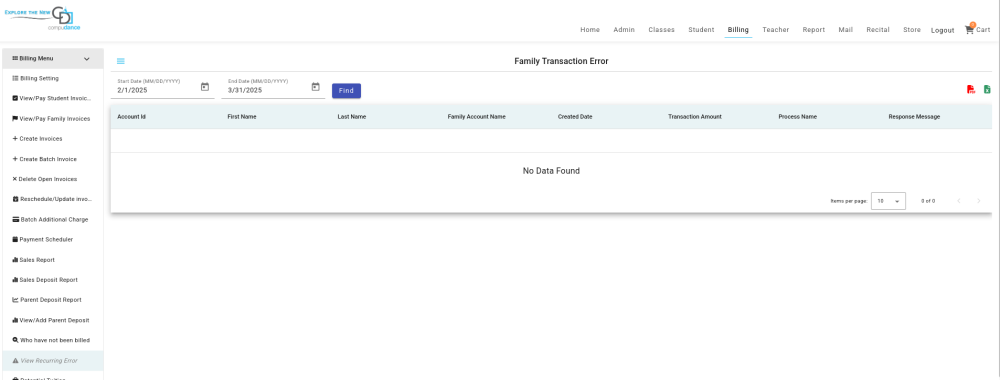Click the Response Message column header
The width and height of the screenshot is (1000, 380).
[914, 117]
